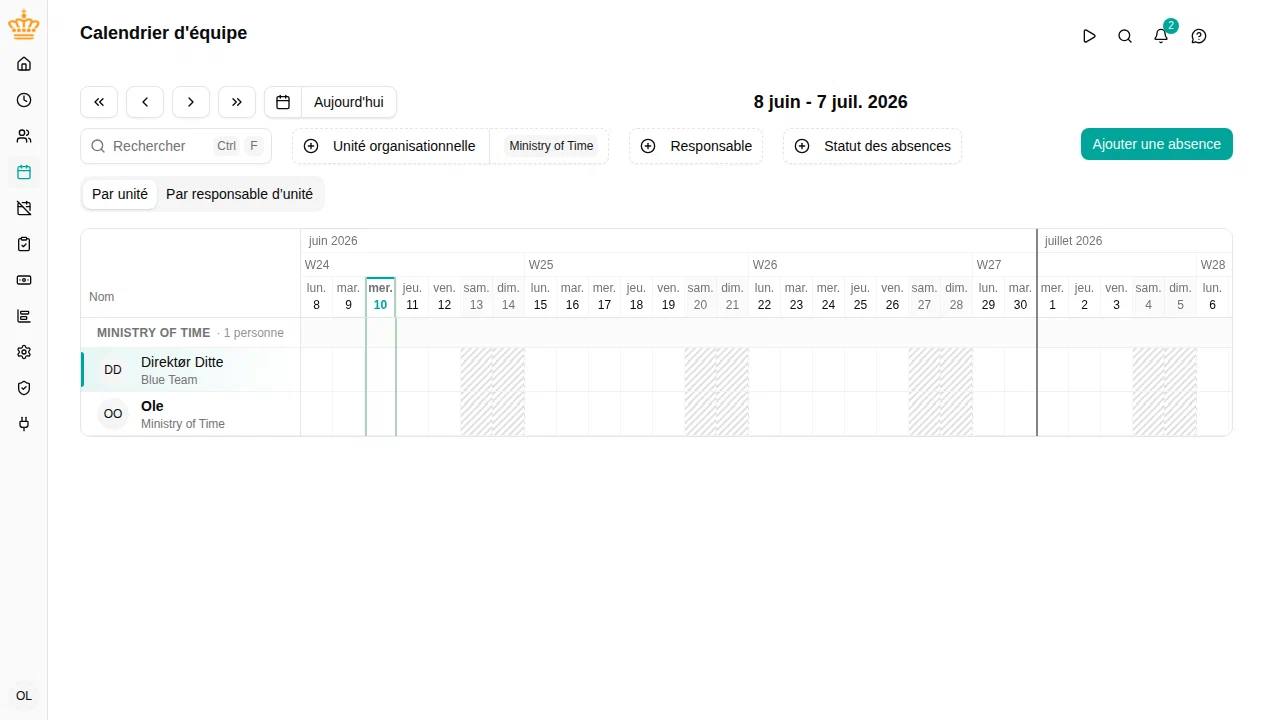Click the crown logo at top
This screenshot has height=720, width=1280.
(x=24, y=25)
